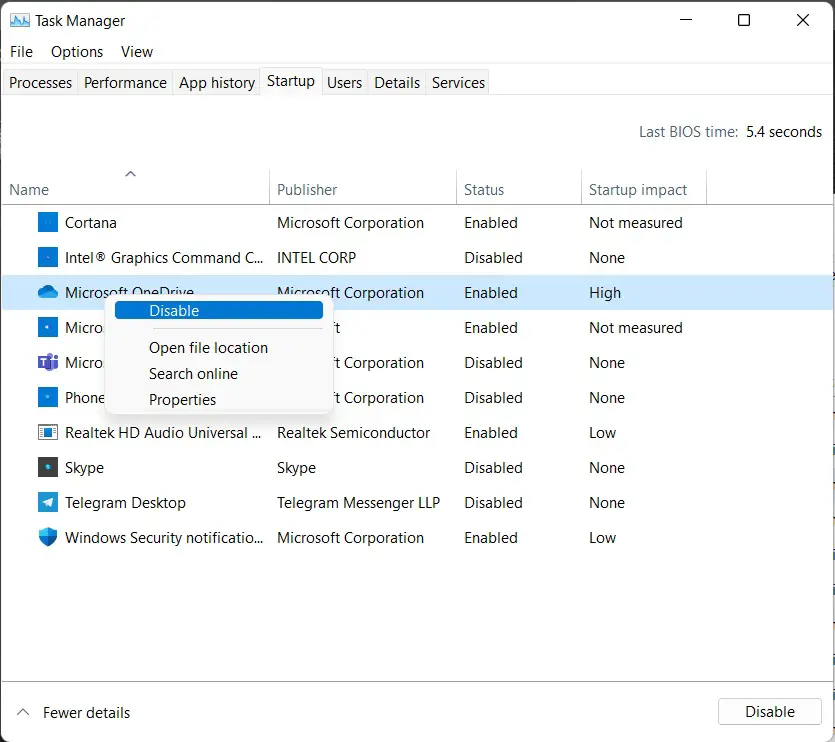The image size is (835, 742).
Task: Choose Properties in the context menu
Action: [182, 399]
